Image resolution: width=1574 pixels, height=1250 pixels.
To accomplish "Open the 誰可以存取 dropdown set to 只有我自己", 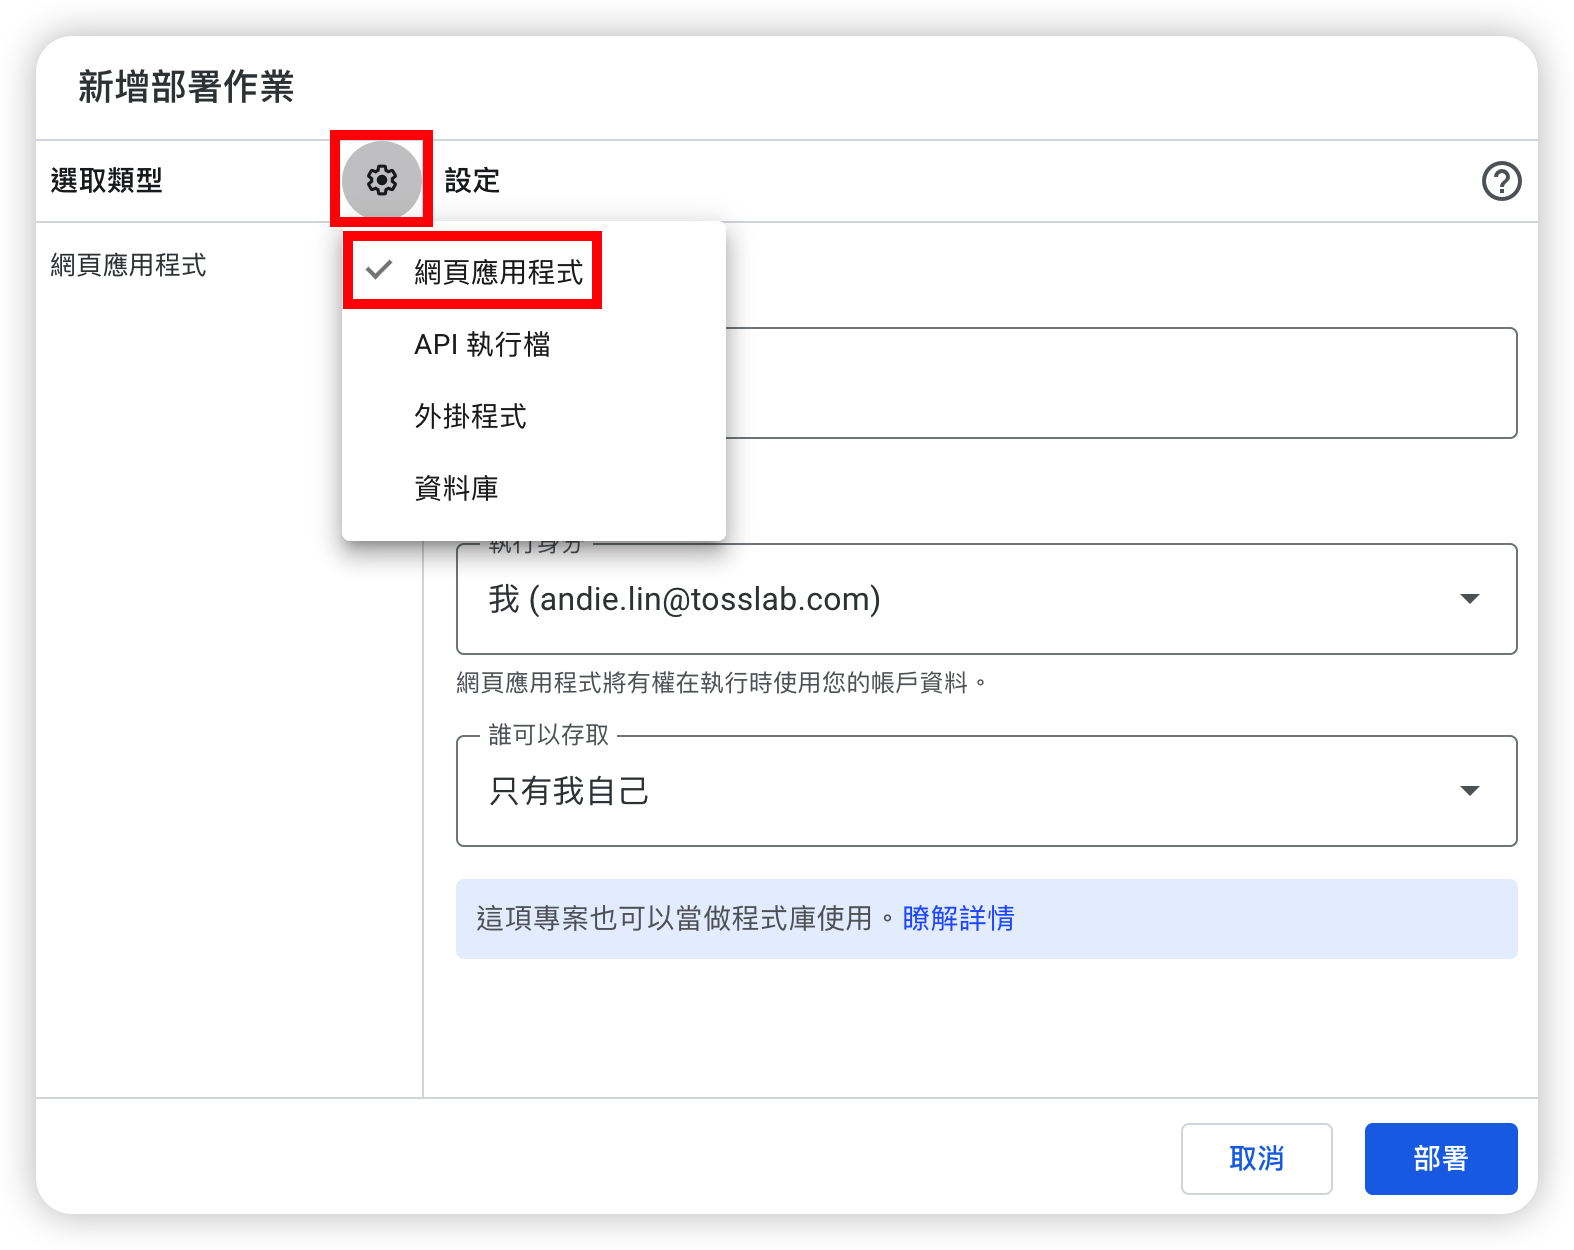I will click(x=960, y=791).
